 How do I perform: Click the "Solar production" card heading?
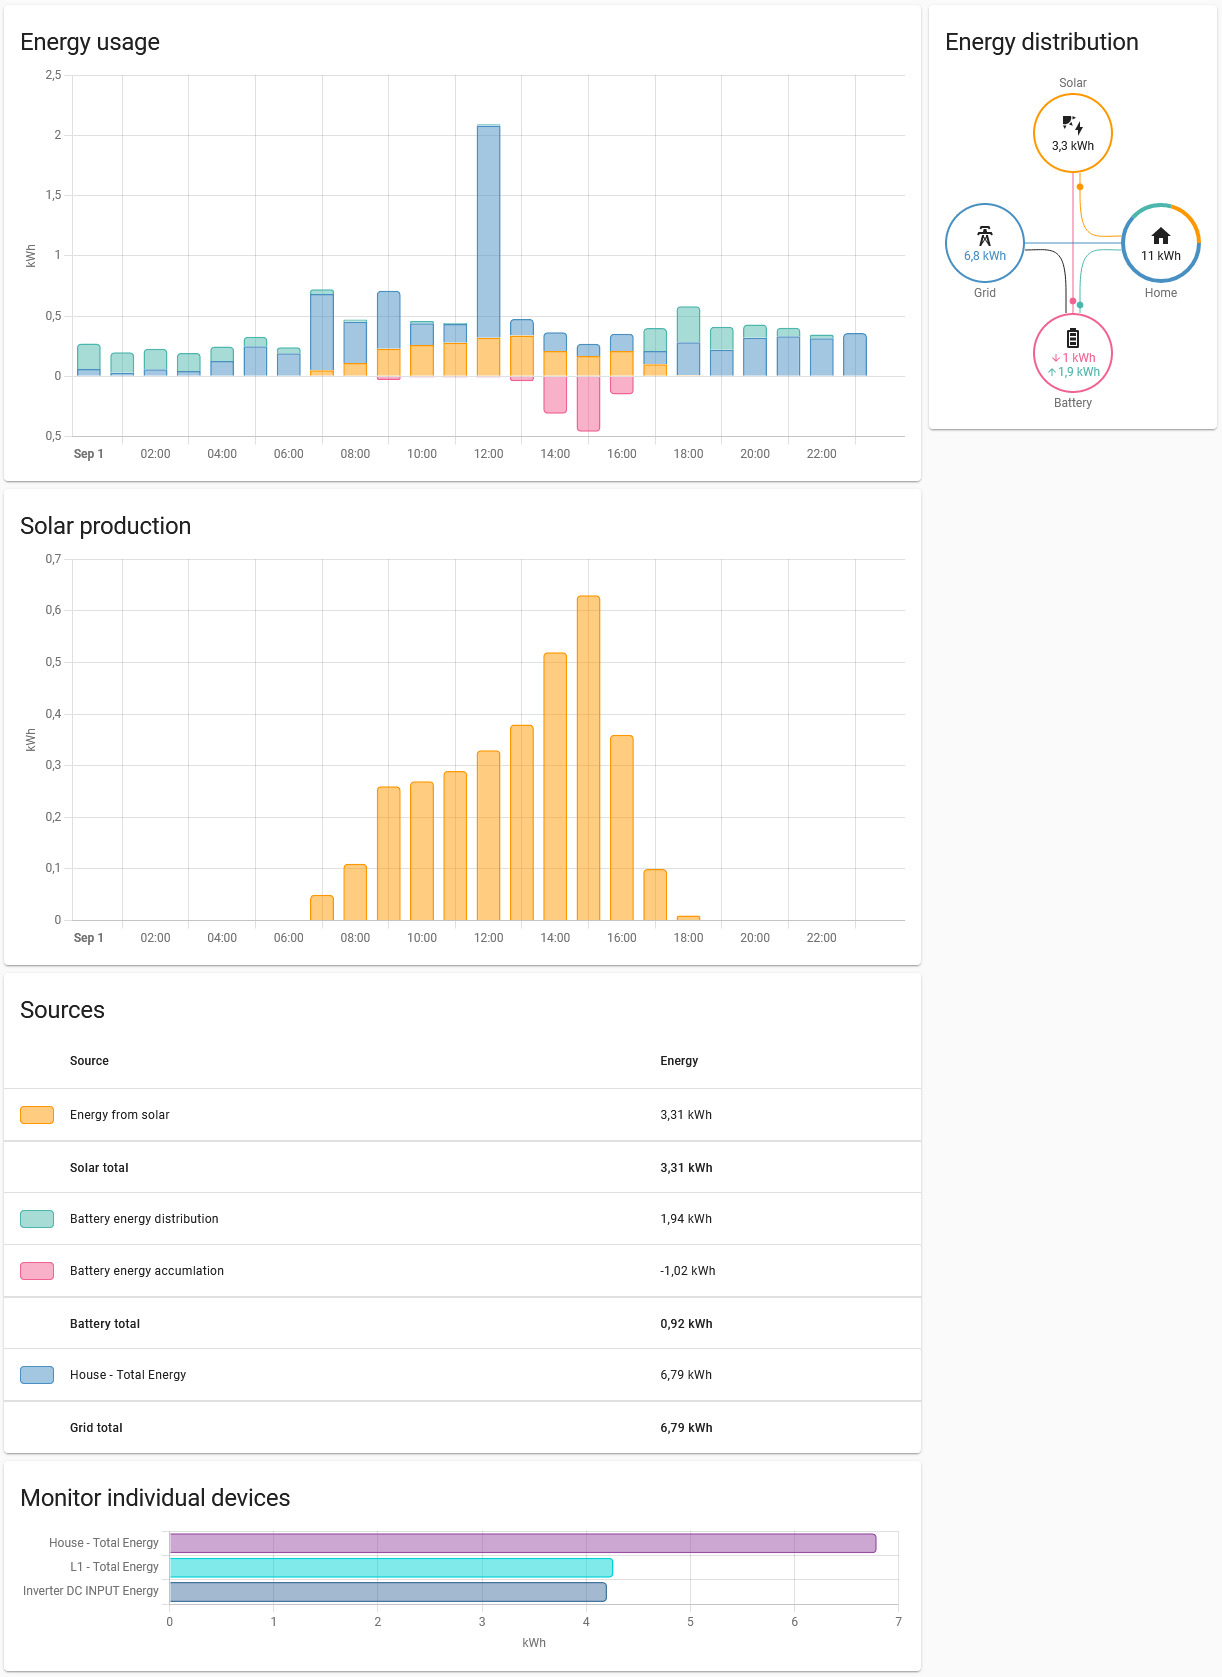tap(106, 526)
